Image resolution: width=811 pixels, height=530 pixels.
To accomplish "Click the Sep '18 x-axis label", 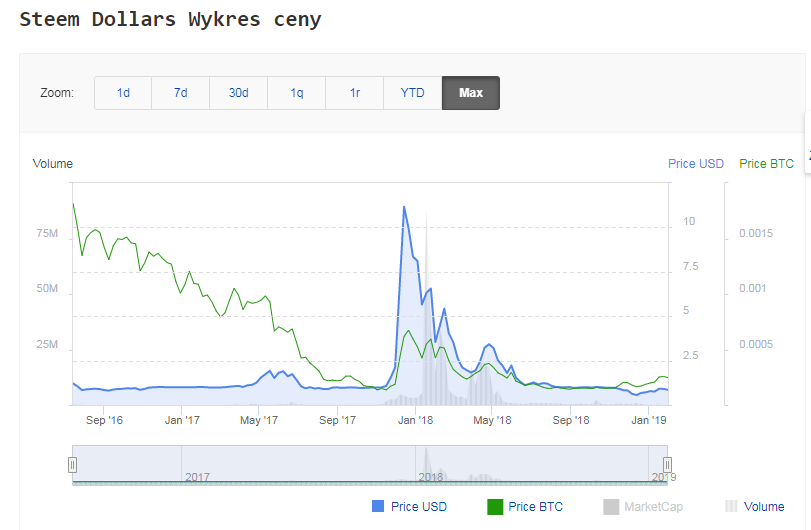I will [x=570, y=420].
